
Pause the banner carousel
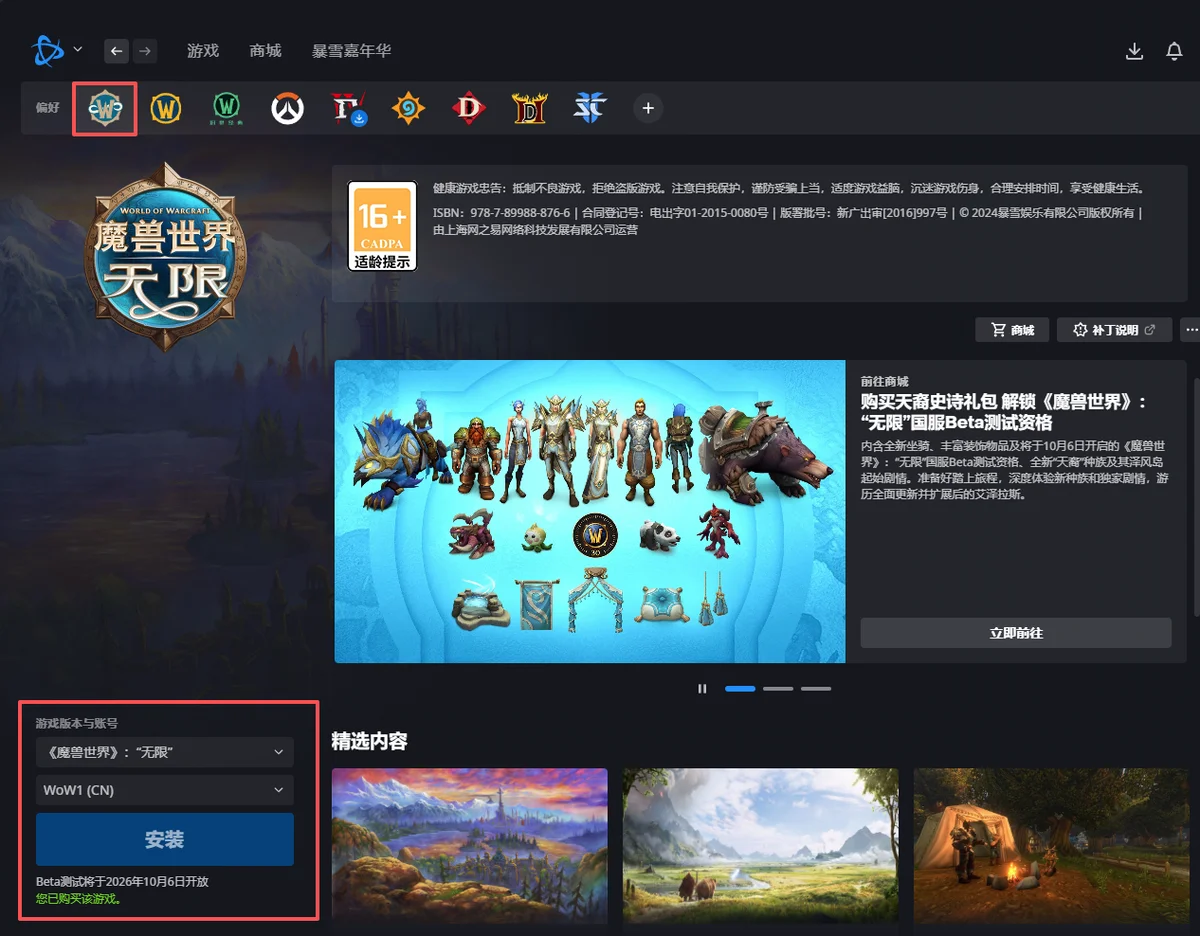tap(702, 688)
